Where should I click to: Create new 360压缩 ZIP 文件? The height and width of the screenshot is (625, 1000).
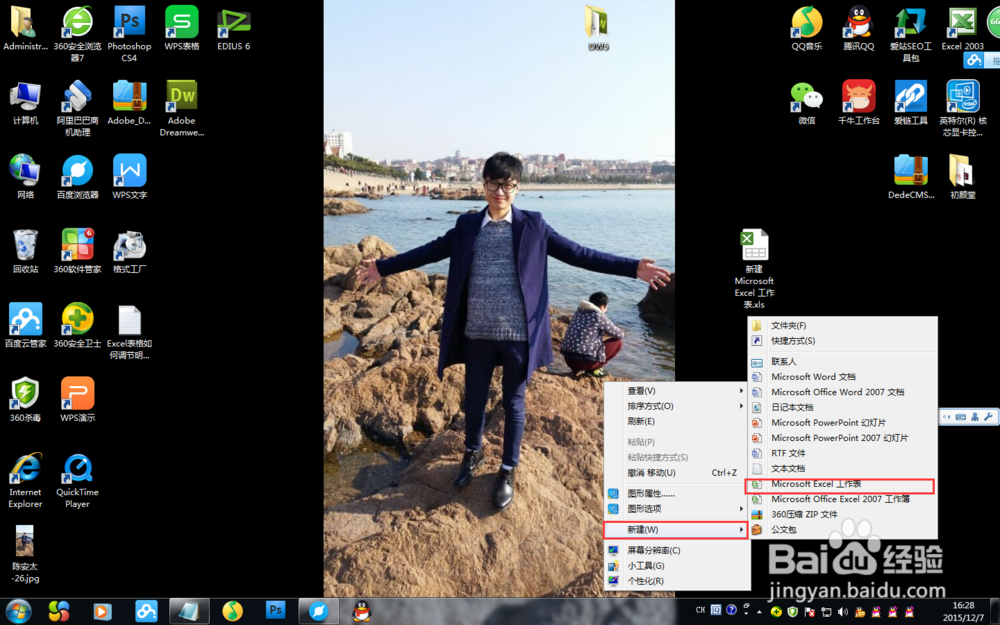(x=842, y=514)
